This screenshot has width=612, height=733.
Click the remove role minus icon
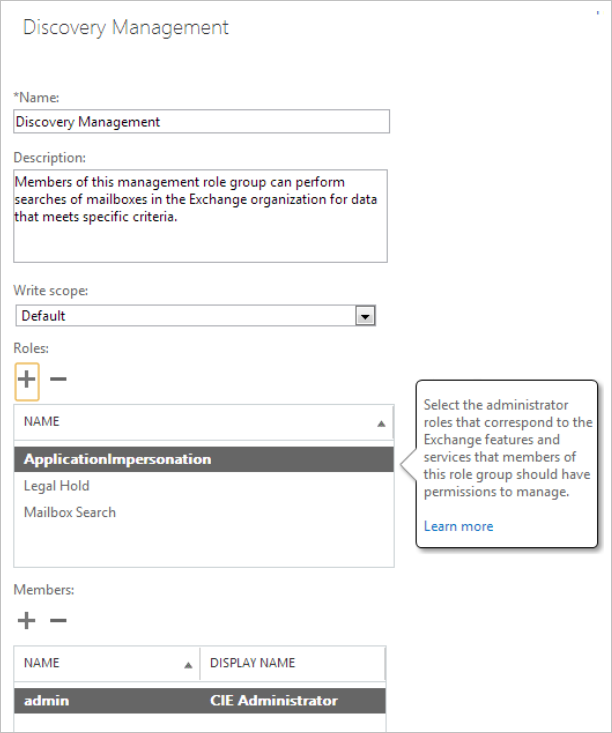[58, 380]
